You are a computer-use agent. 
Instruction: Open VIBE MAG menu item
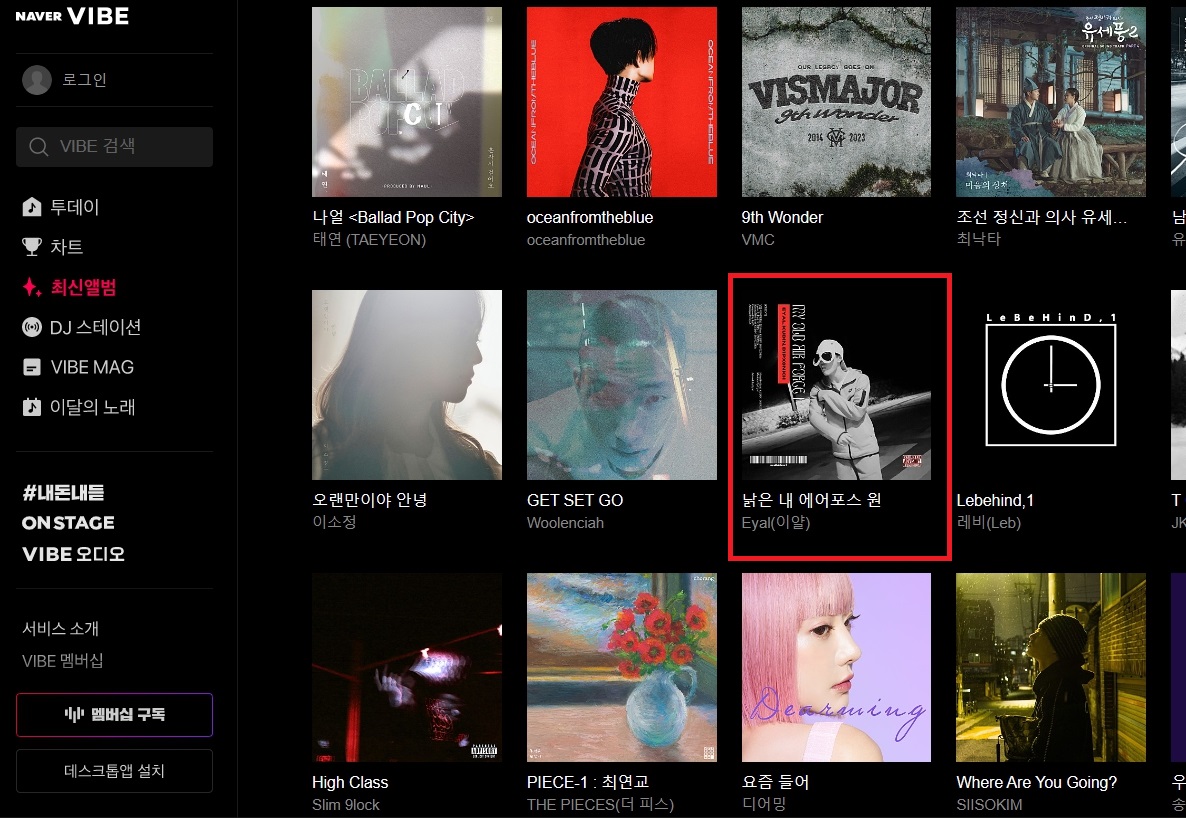tap(92, 367)
